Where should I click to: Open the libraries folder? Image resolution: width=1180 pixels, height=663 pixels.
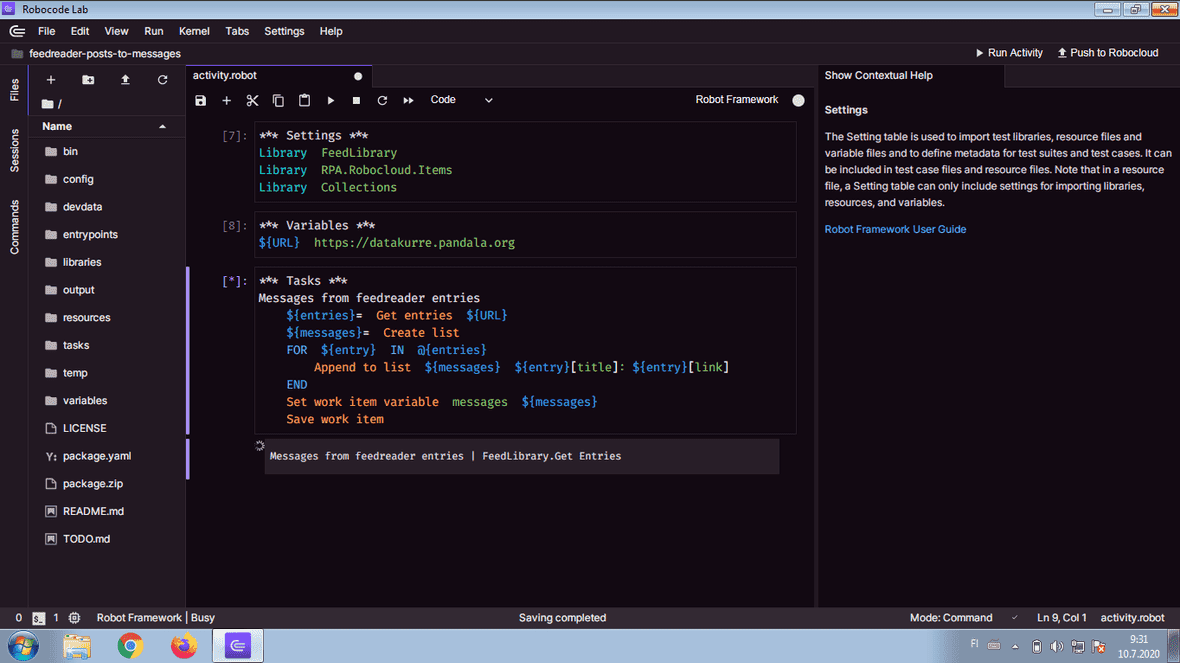tap(82, 262)
